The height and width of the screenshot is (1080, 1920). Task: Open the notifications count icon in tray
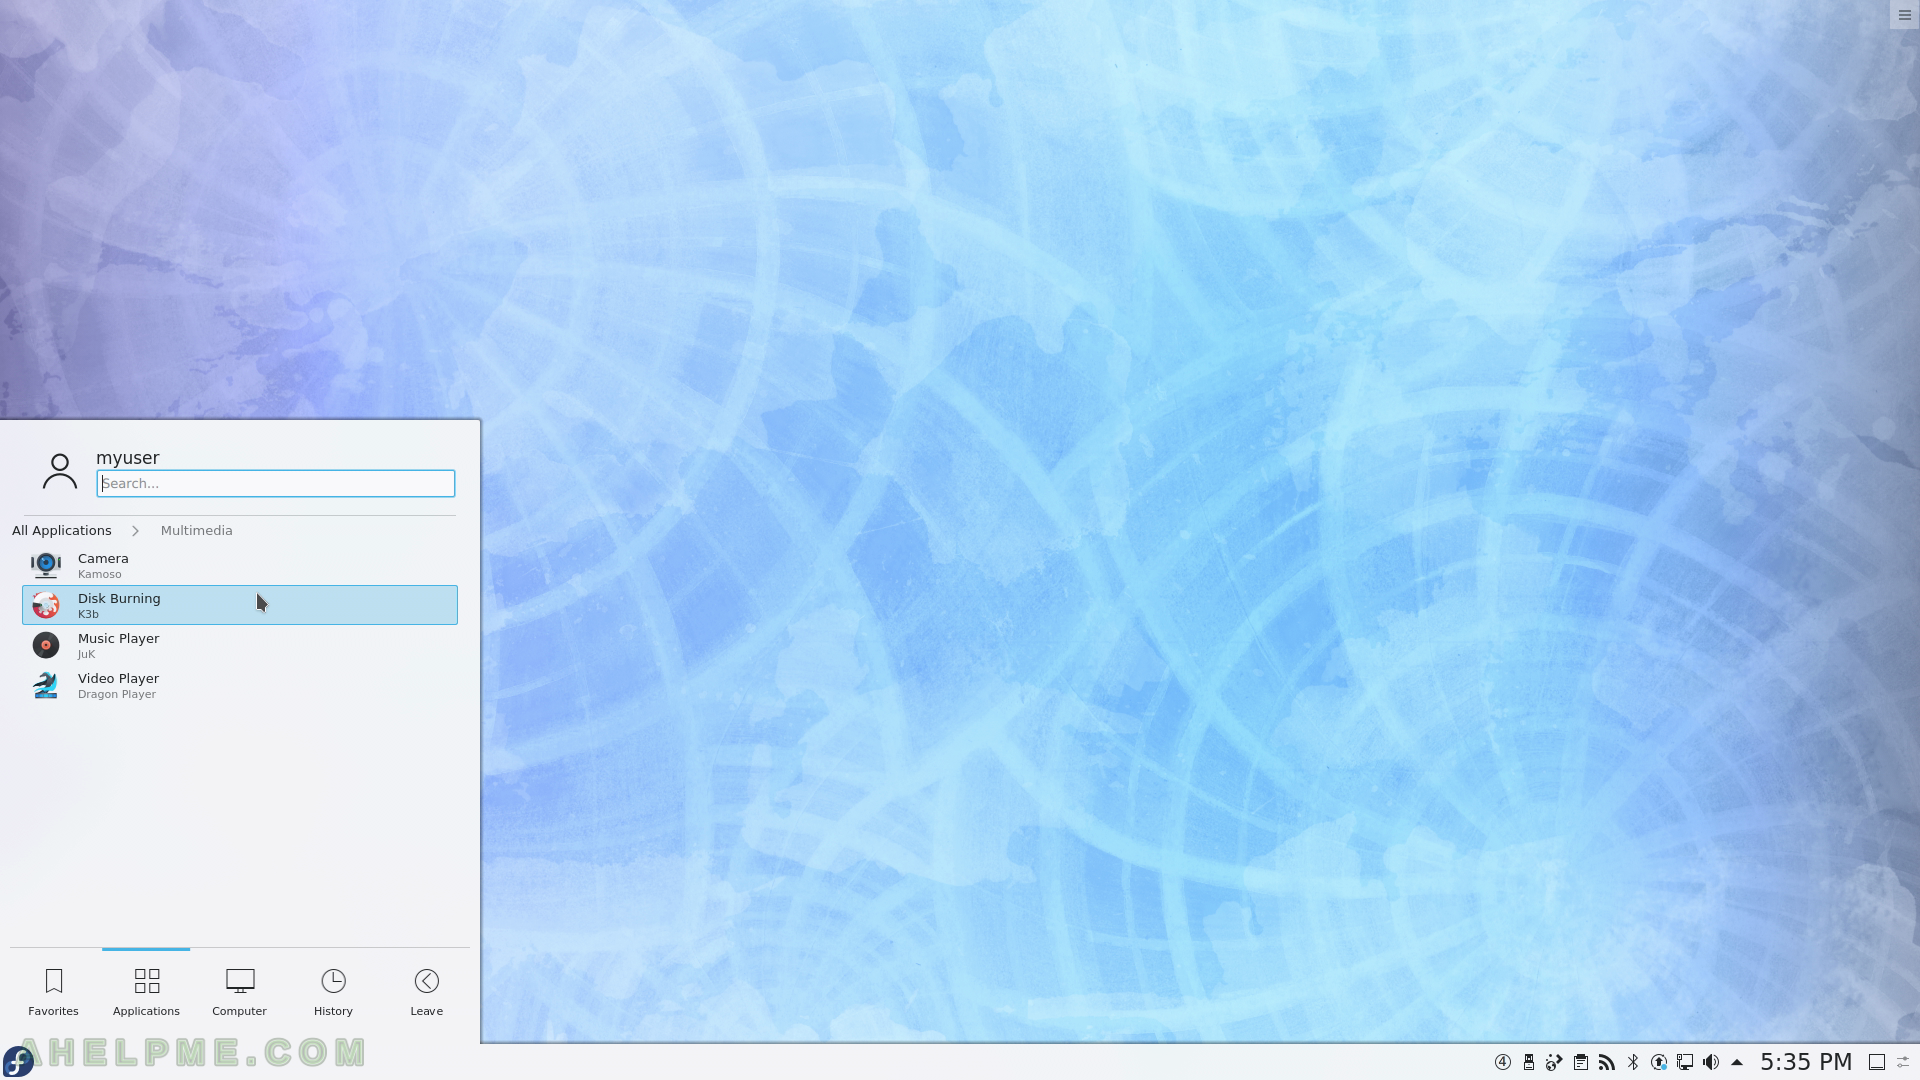(x=1502, y=1062)
